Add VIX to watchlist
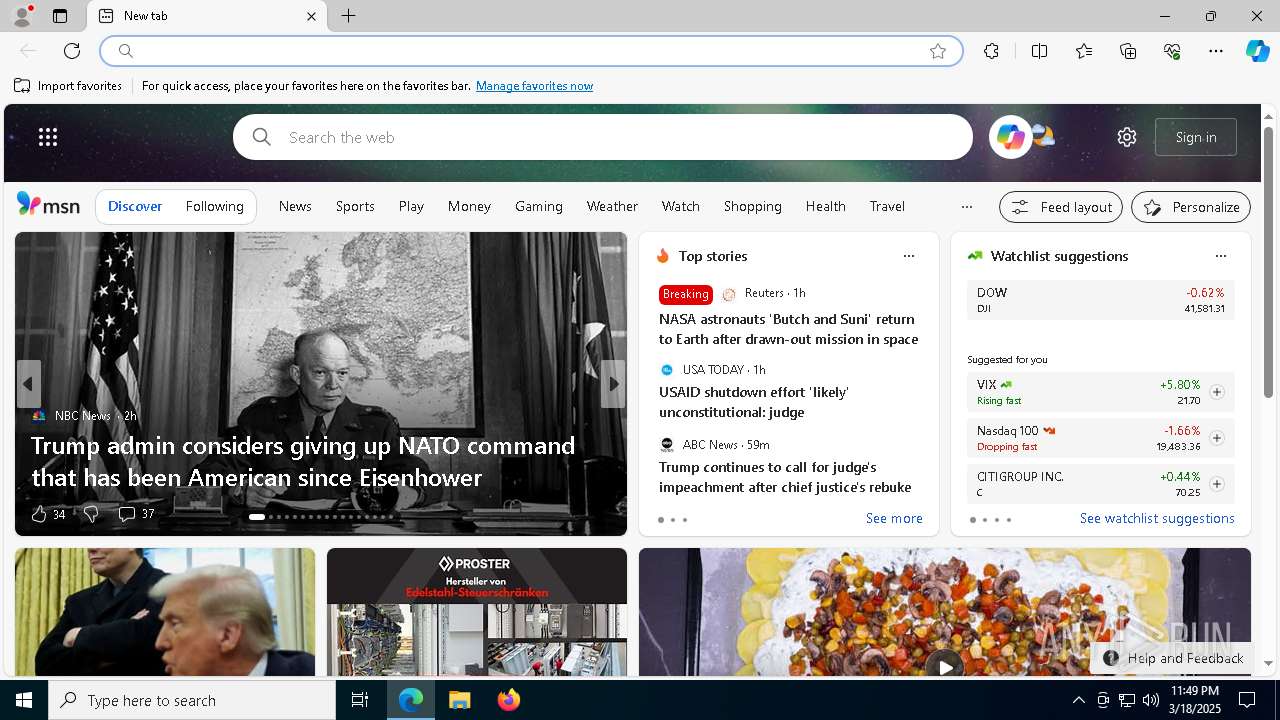This screenshot has width=1280, height=720. click(1216, 392)
